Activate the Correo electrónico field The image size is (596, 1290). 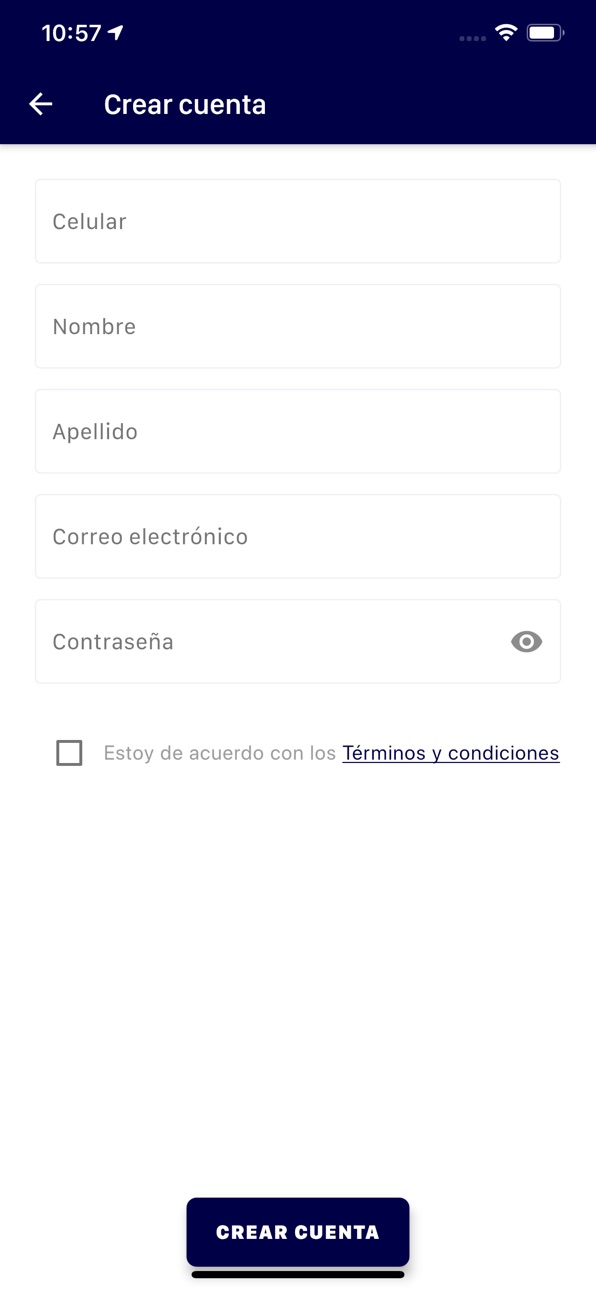pos(298,536)
